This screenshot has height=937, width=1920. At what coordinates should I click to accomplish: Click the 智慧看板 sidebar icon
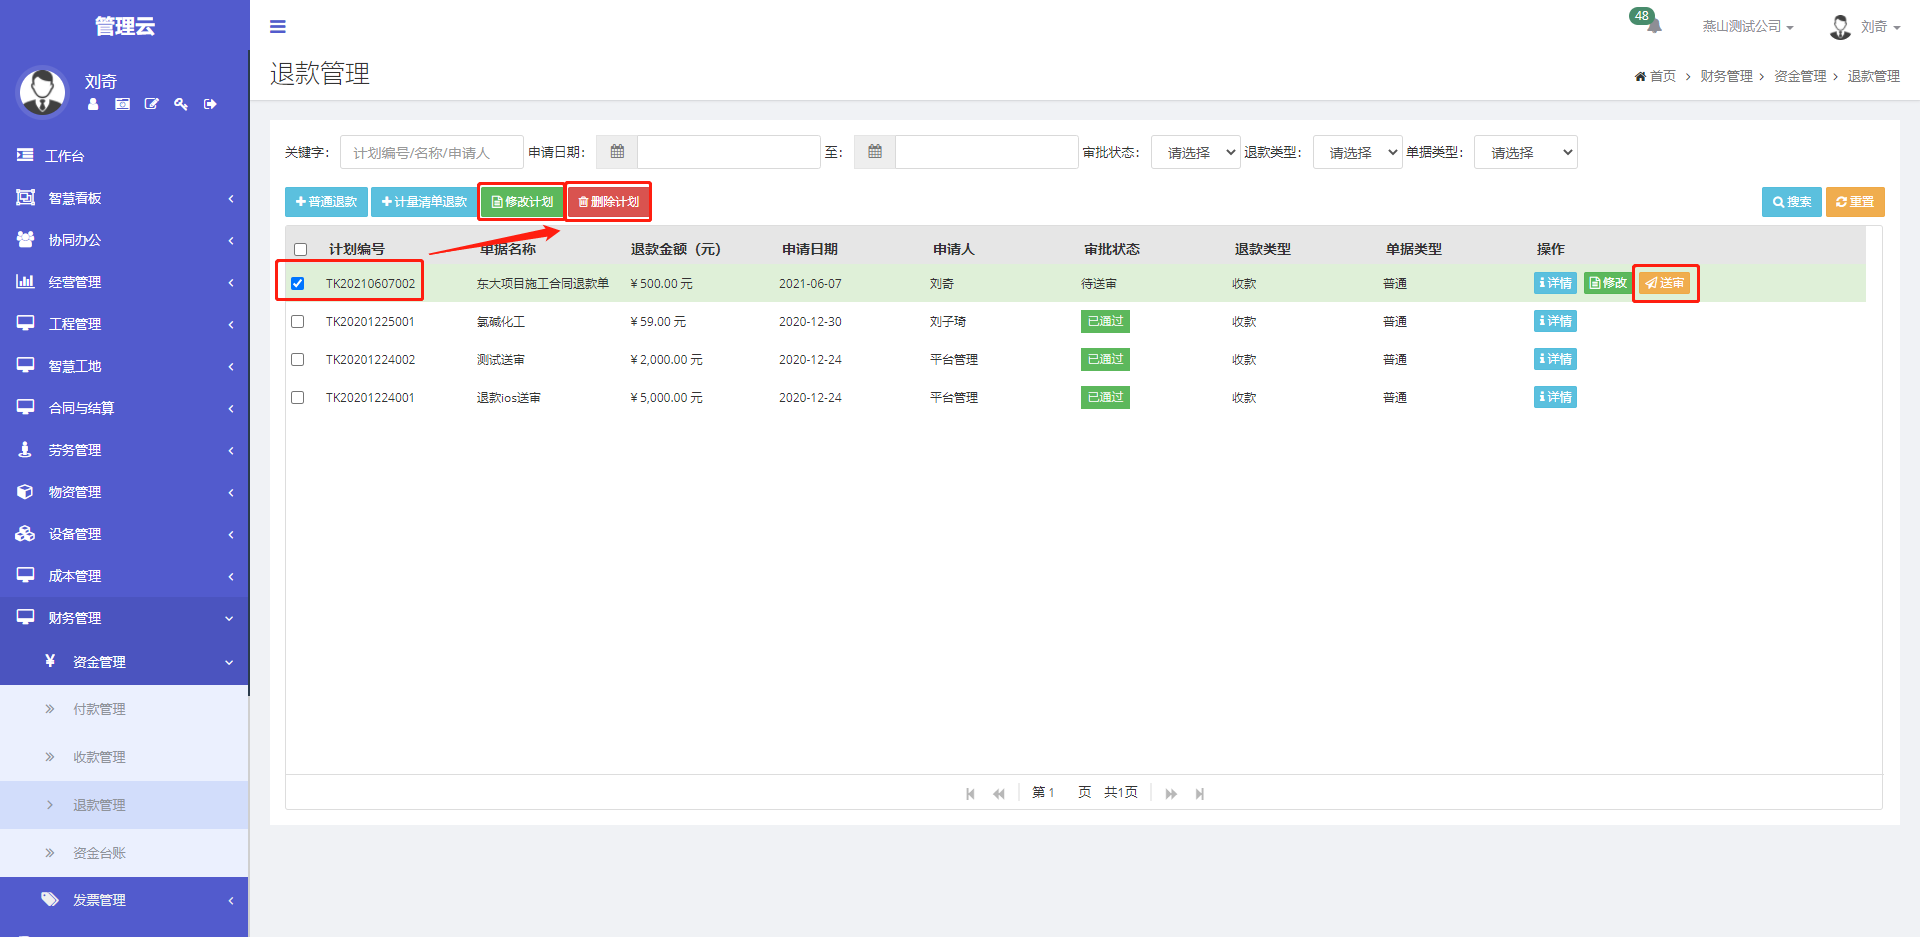click(x=25, y=198)
